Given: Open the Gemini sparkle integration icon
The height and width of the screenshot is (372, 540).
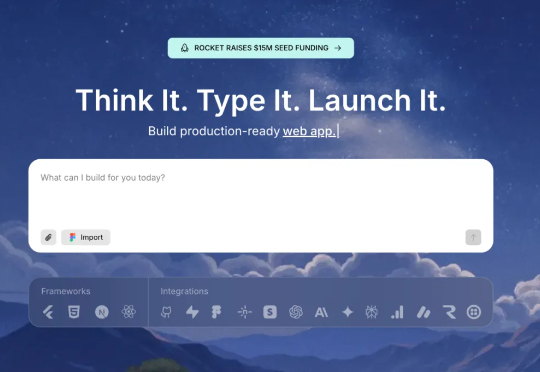Looking at the screenshot, I should [347, 312].
